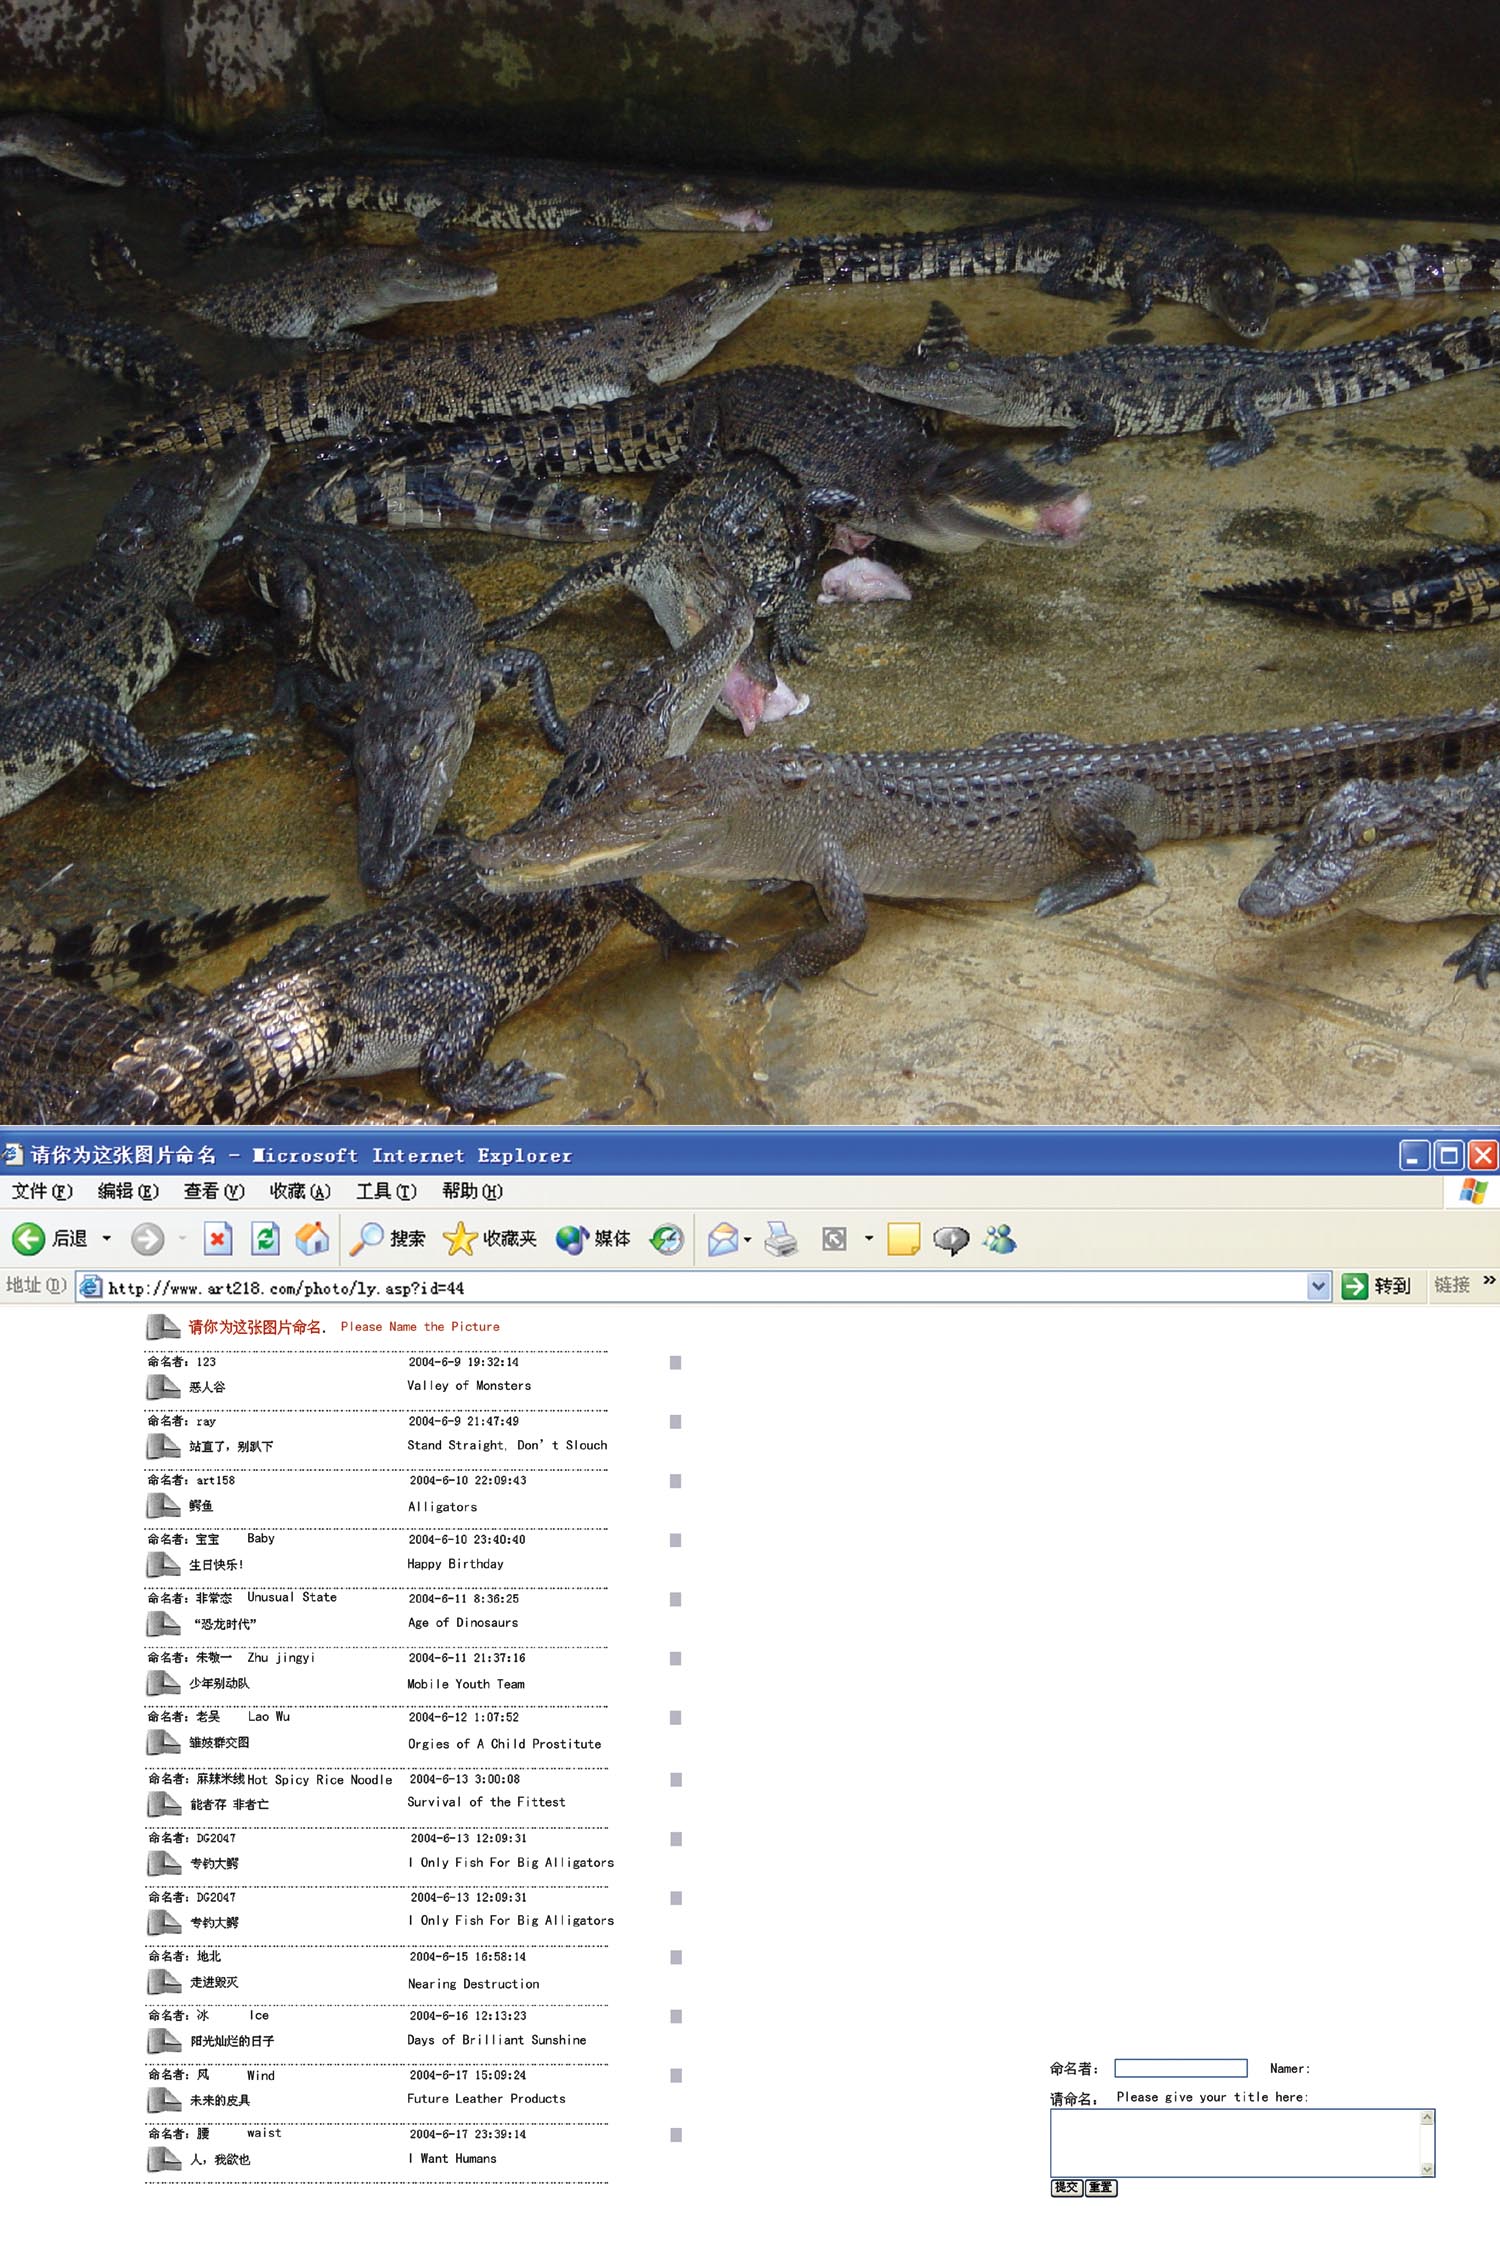Click the 重置 reset button
Image resolution: width=1500 pixels, height=2250 pixels.
[x=1101, y=2187]
